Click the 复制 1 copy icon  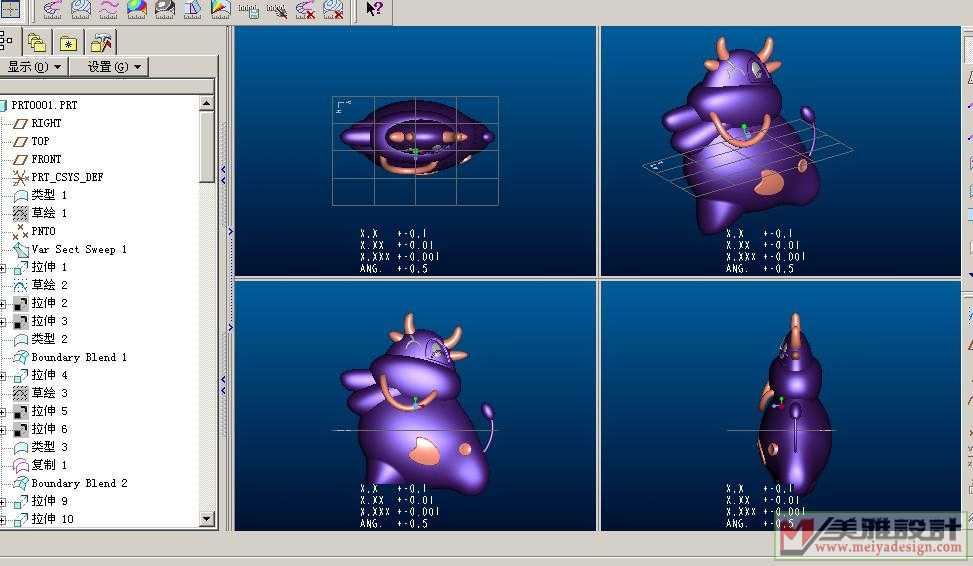point(20,465)
